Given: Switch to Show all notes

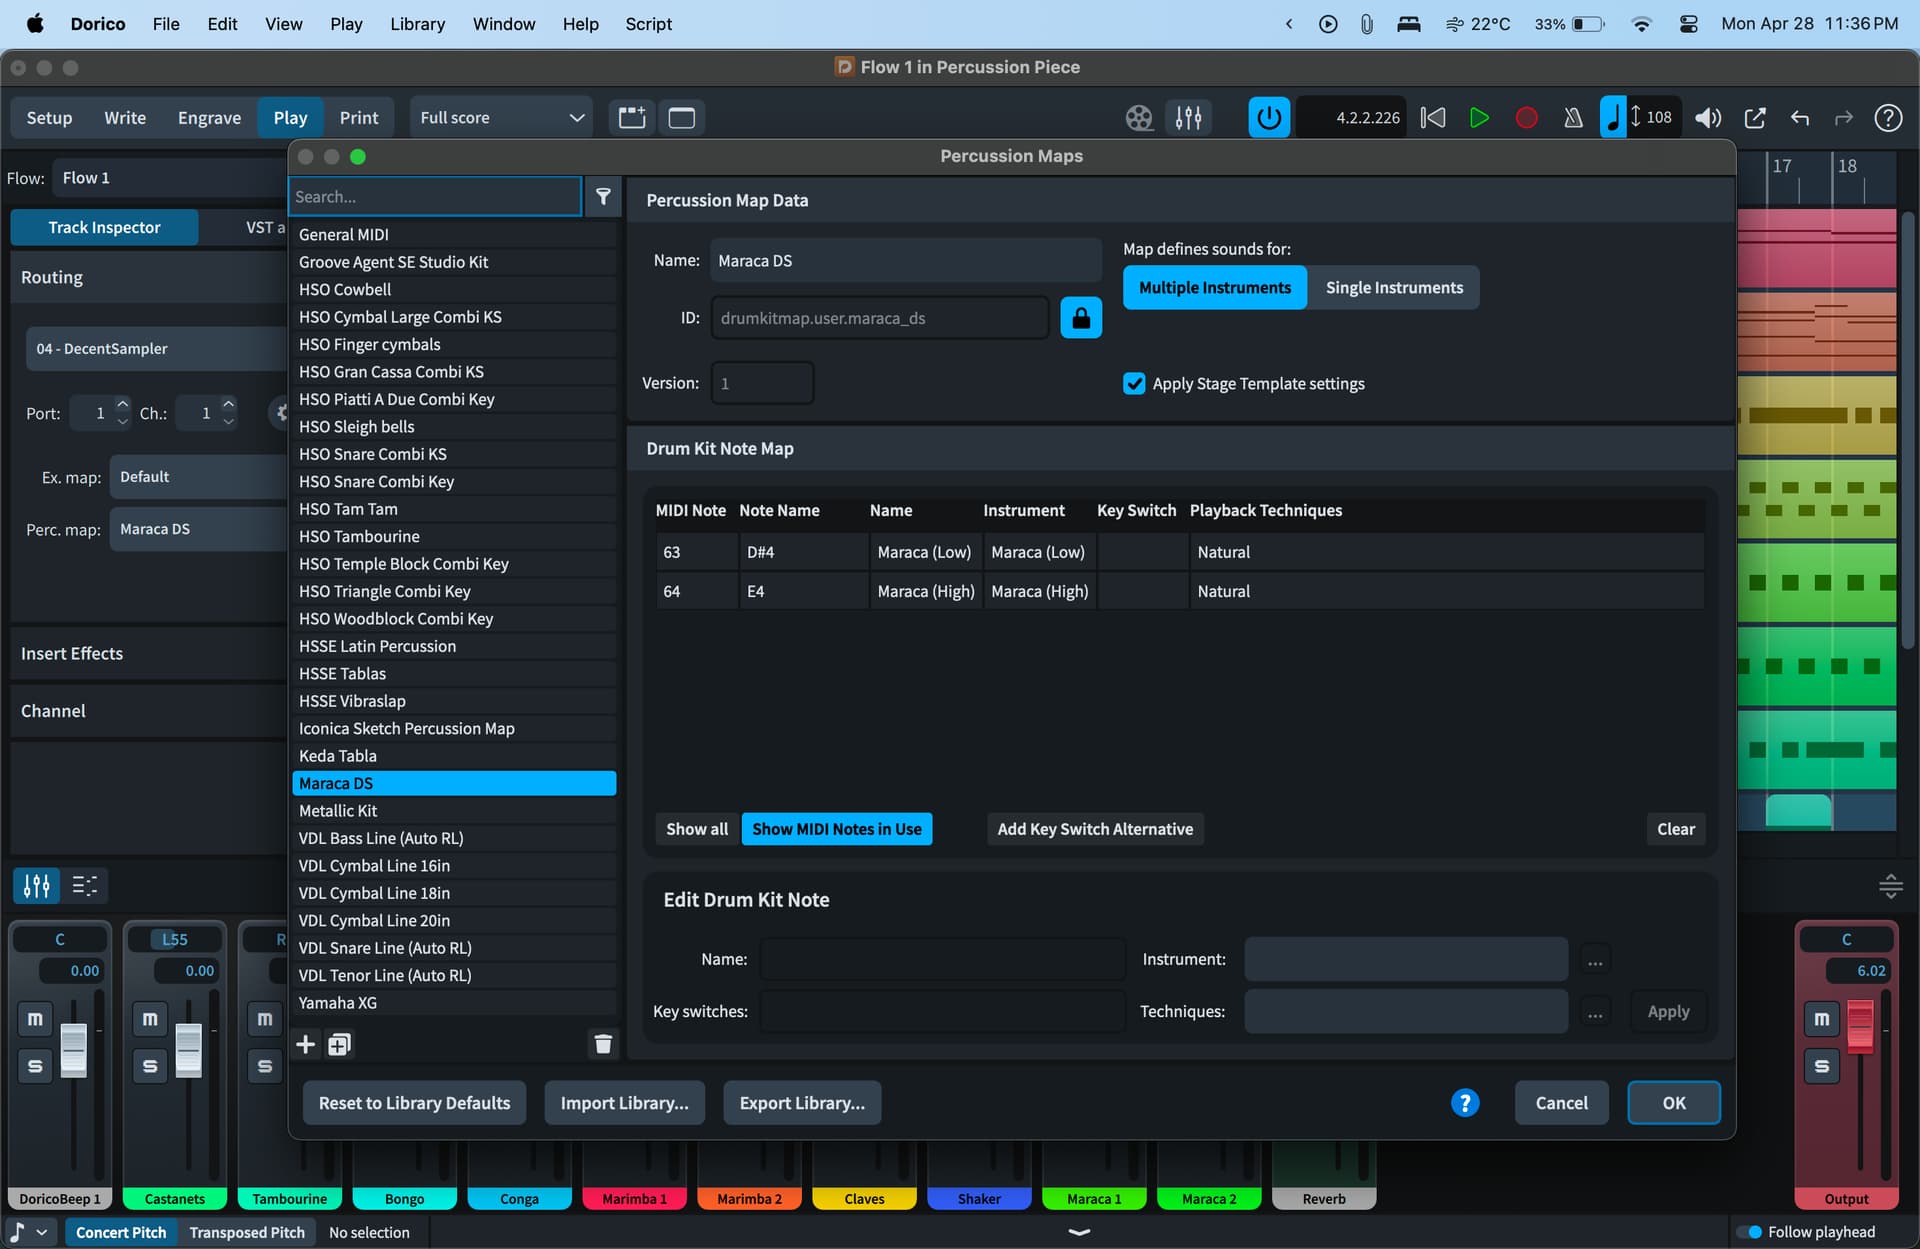Looking at the screenshot, I should [x=697, y=829].
